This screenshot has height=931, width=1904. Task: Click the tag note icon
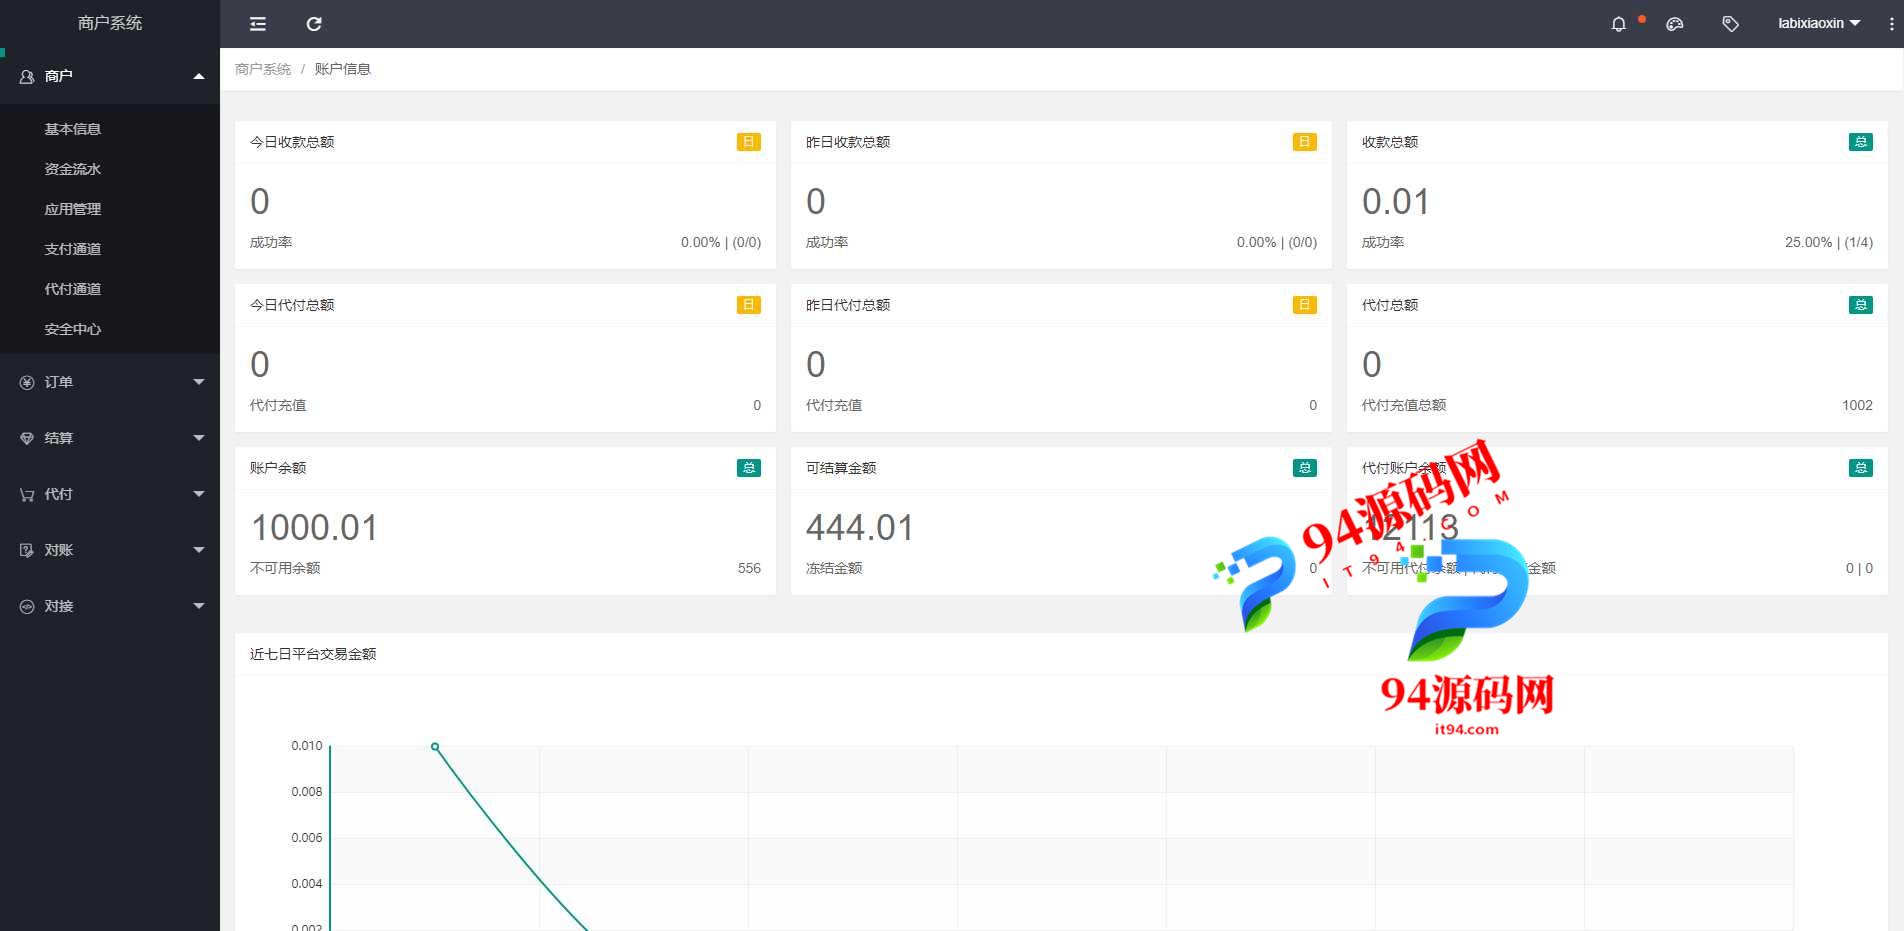[x=1731, y=24]
